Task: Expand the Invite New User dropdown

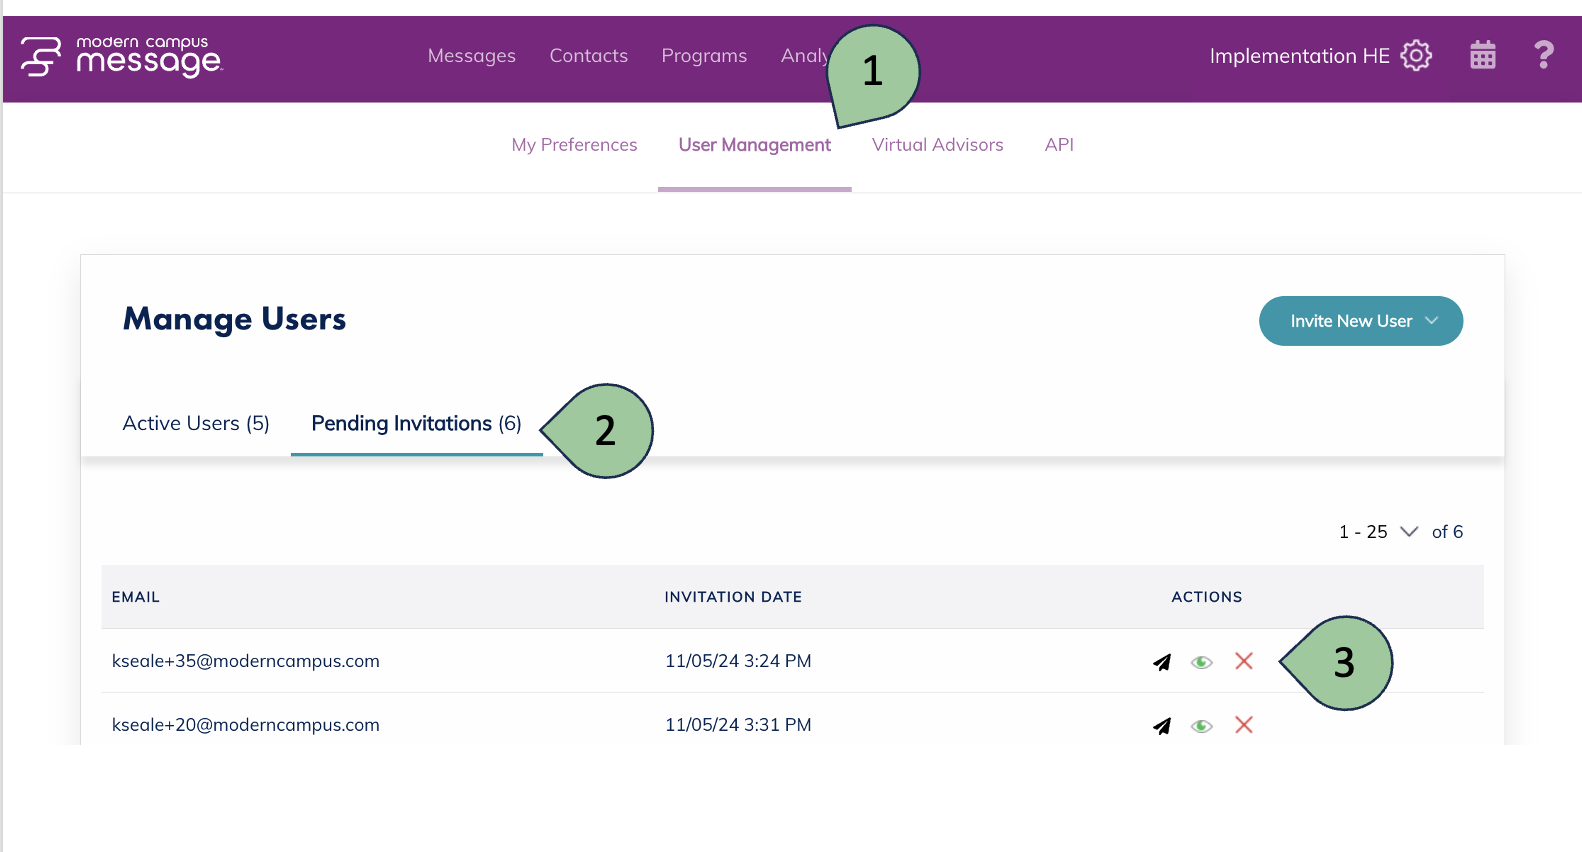Action: [1360, 321]
